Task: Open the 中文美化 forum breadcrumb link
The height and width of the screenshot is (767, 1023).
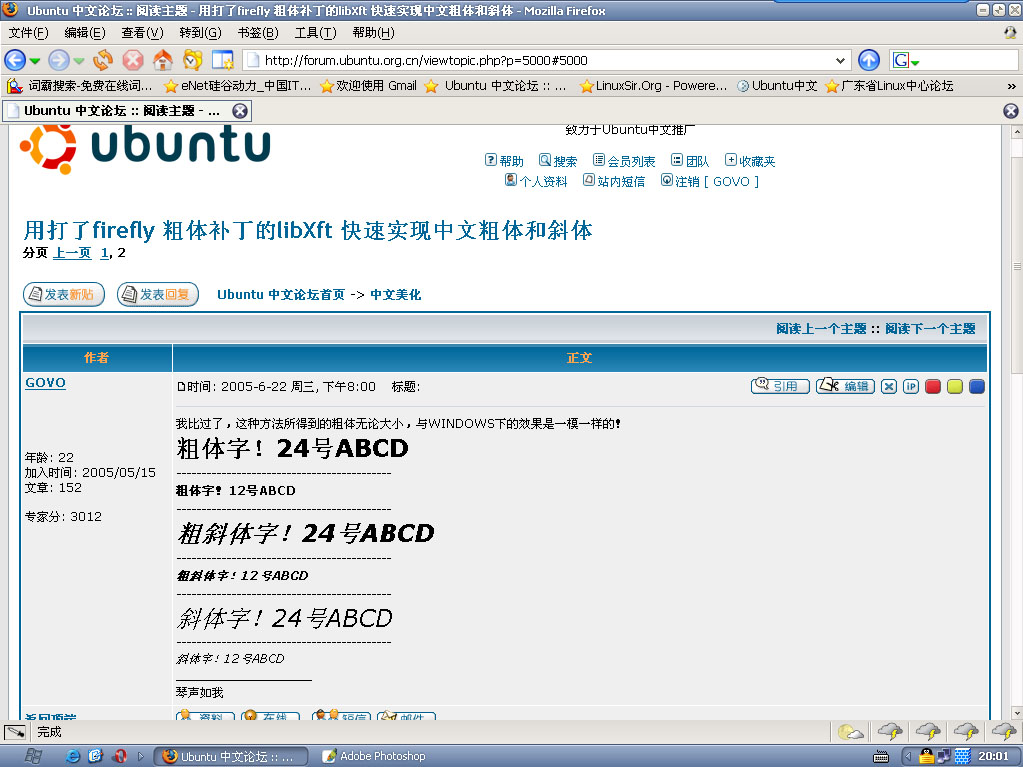Action: click(395, 294)
